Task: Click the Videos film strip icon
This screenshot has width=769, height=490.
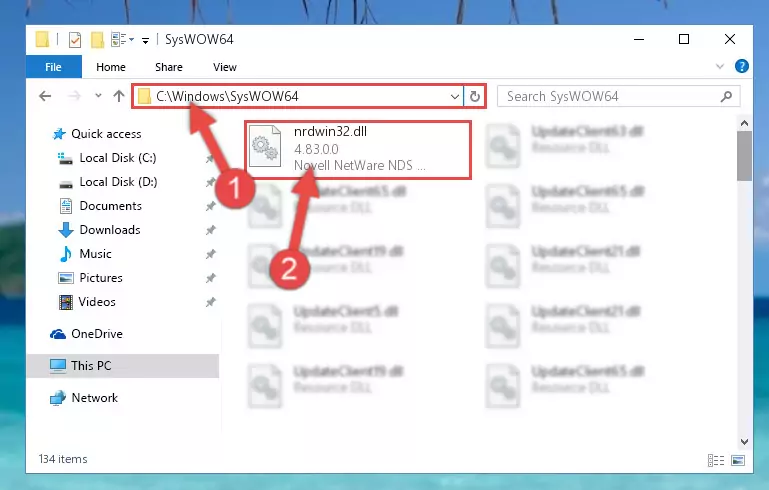Action: (x=66, y=302)
